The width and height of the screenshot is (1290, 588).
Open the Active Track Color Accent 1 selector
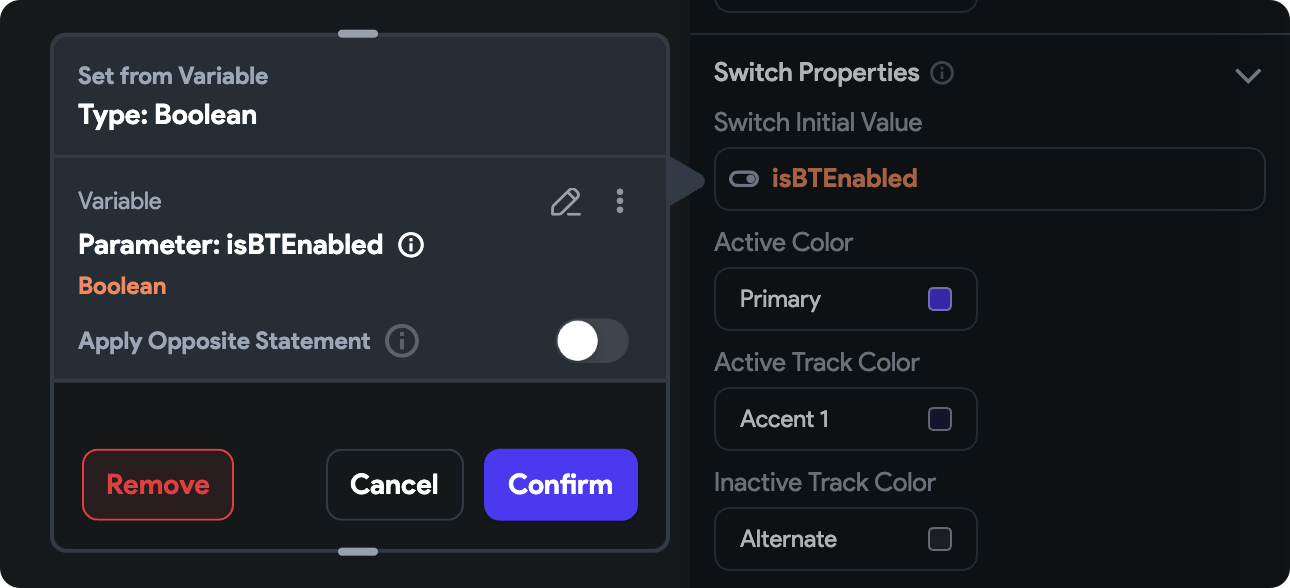pos(845,419)
